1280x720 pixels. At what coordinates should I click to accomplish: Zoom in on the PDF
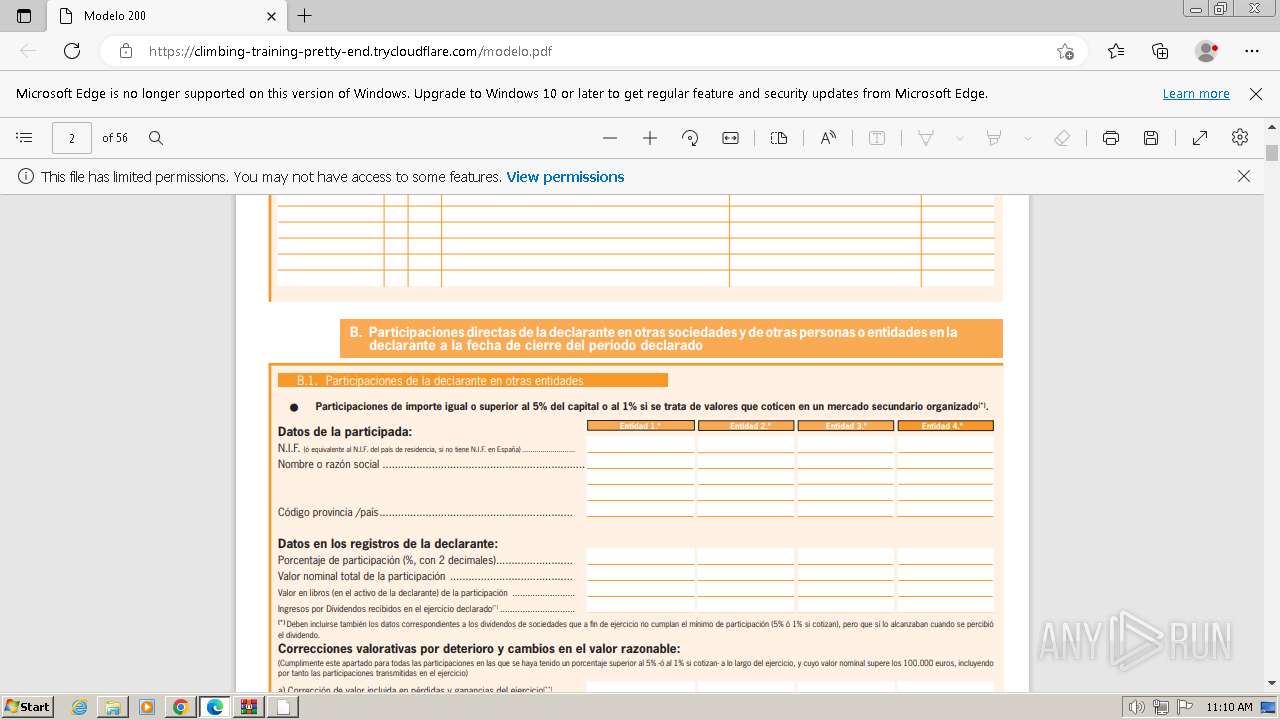650,138
